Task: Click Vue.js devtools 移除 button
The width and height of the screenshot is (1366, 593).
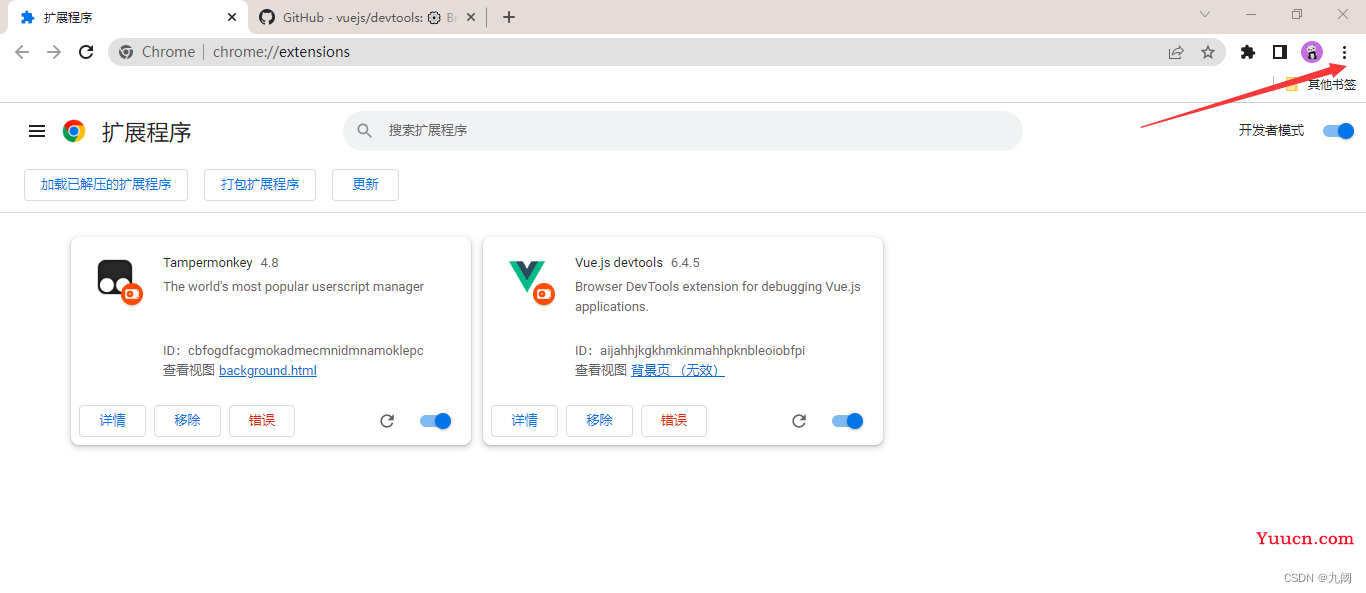Action: pyautogui.click(x=599, y=421)
